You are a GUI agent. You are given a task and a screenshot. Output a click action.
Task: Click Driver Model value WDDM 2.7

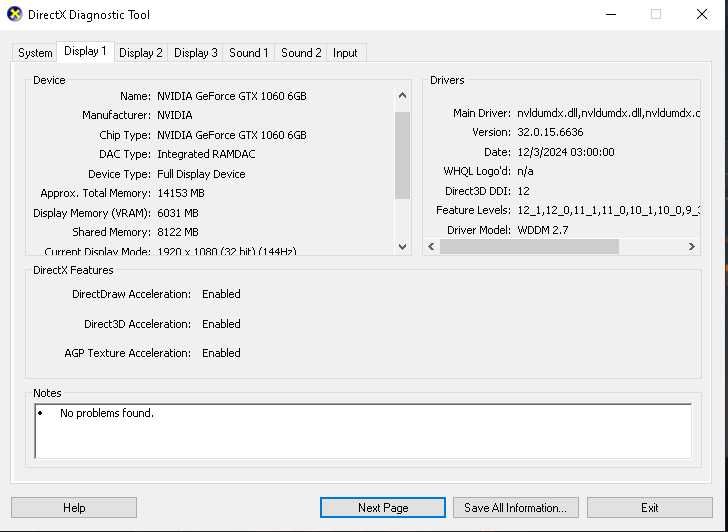pyautogui.click(x=542, y=230)
